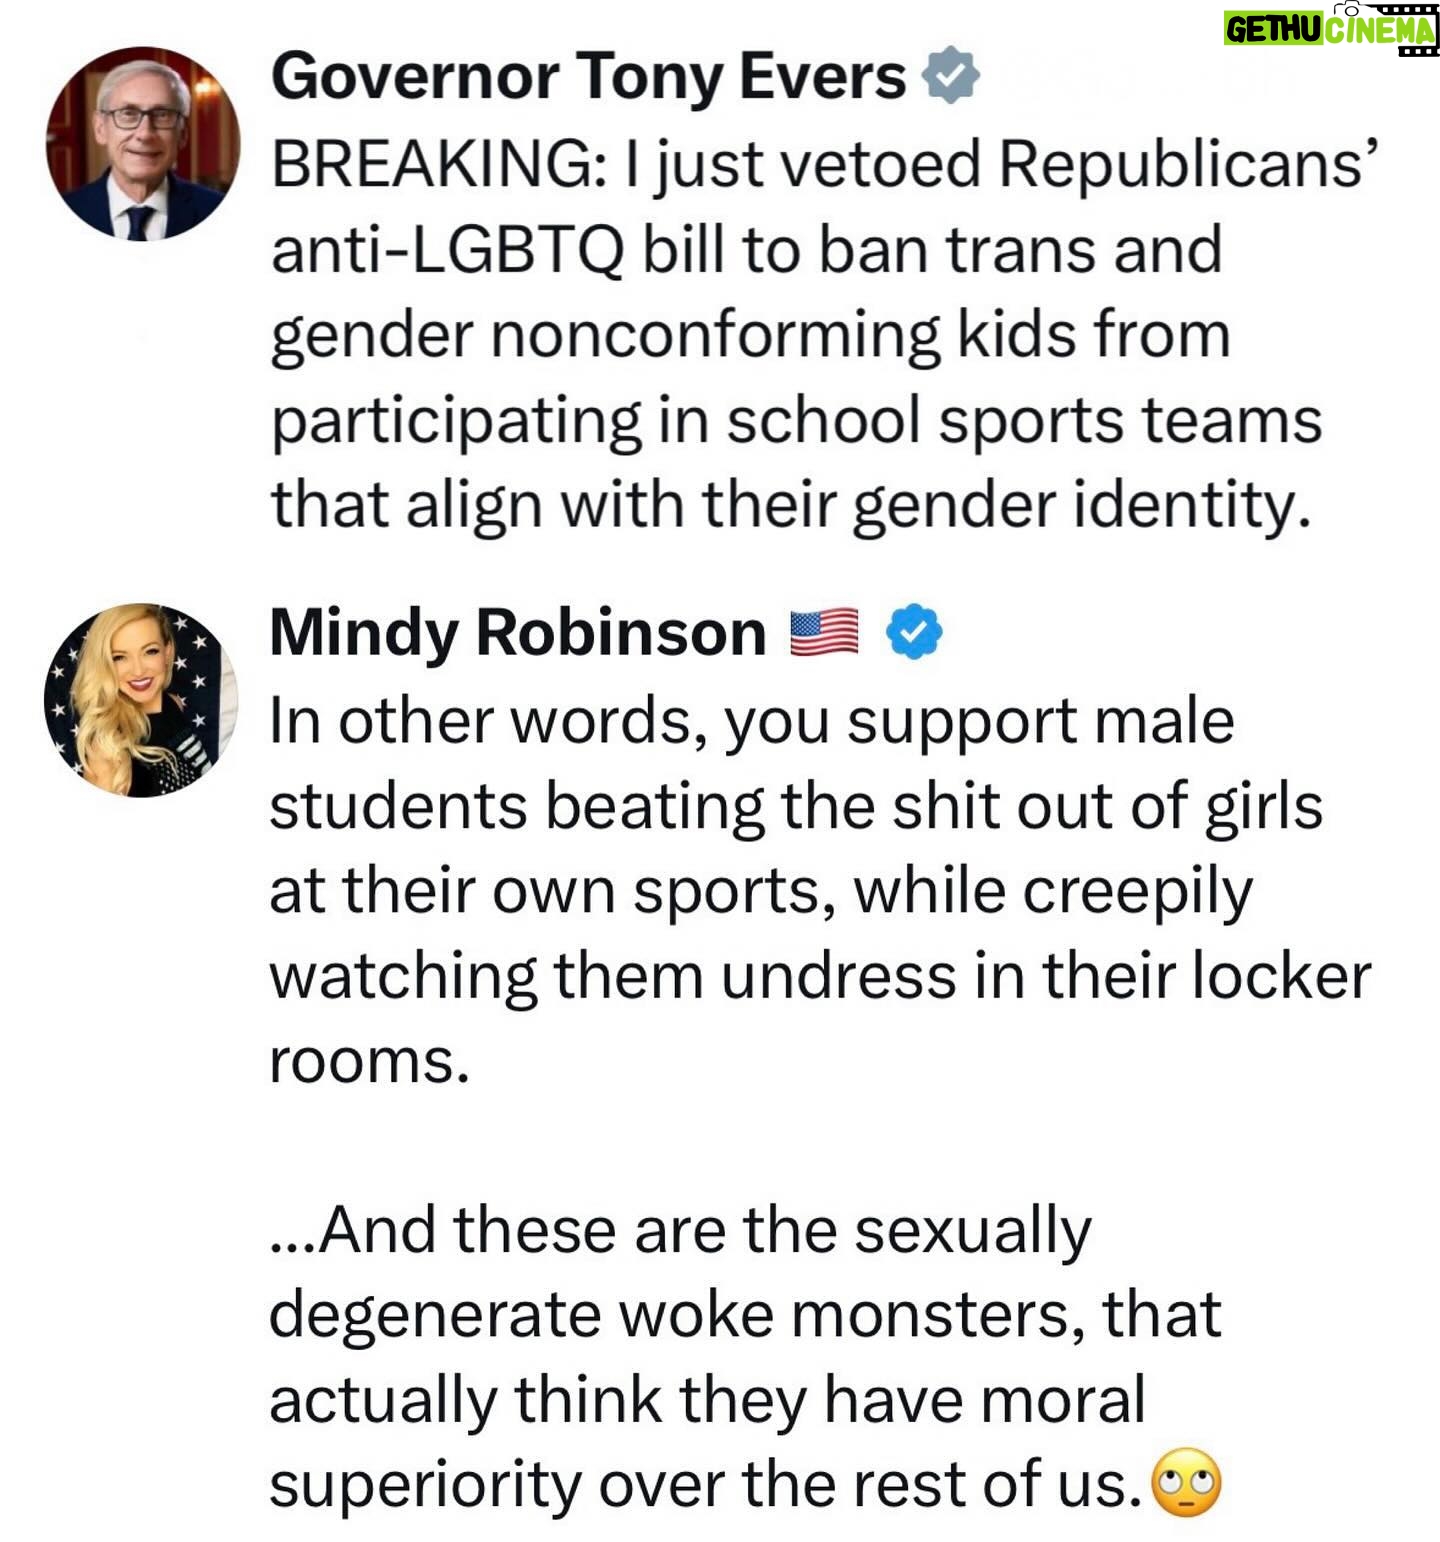
Task: Click the American flag emoji beside Mindy Robinson
Action: [x=825, y=632]
